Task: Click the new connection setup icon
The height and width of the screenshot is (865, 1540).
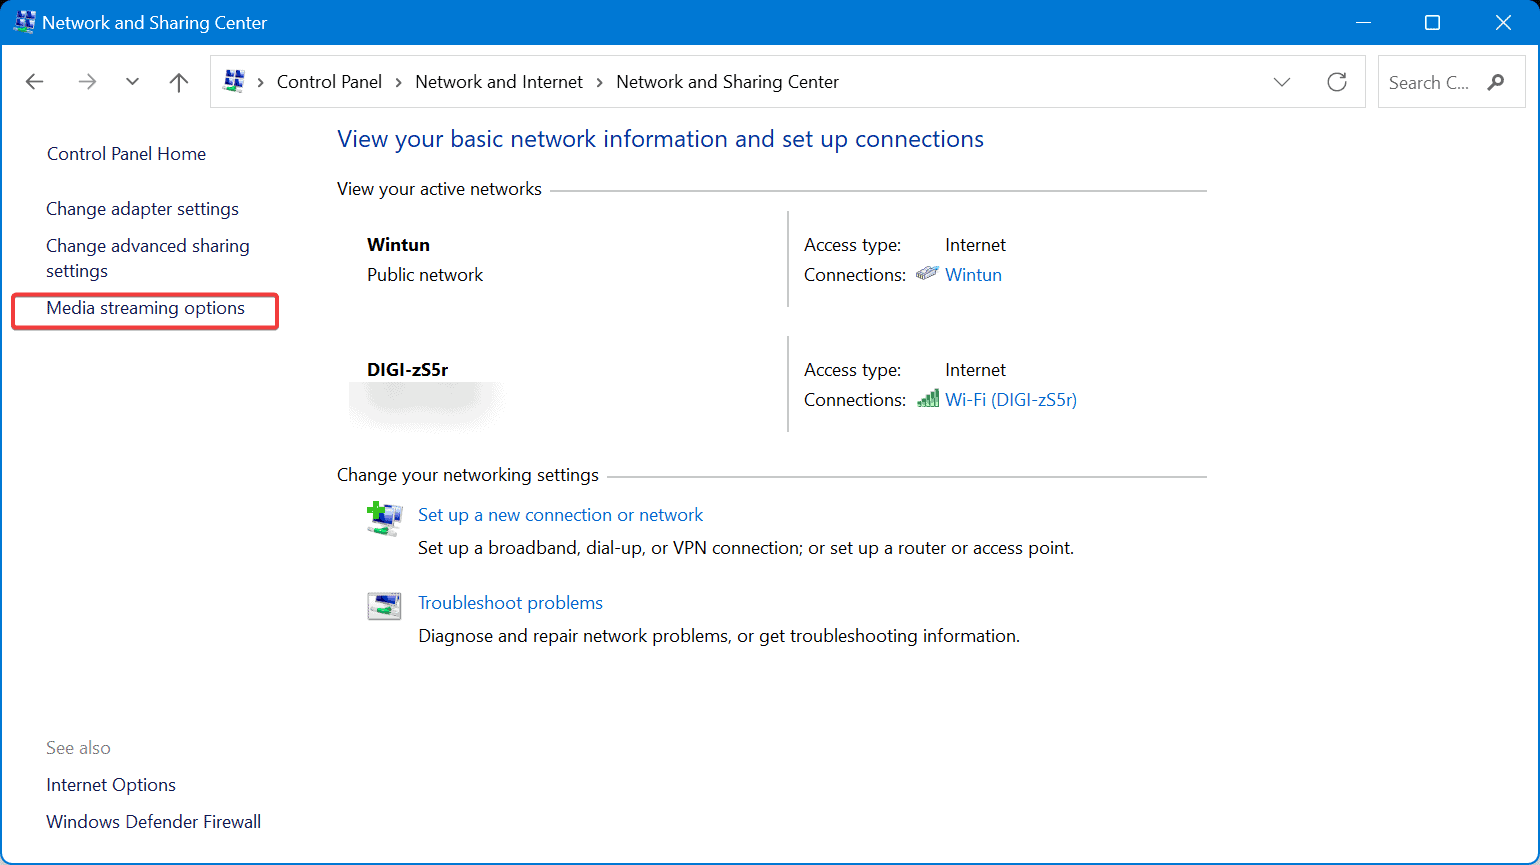Action: [x=384, y=518]
